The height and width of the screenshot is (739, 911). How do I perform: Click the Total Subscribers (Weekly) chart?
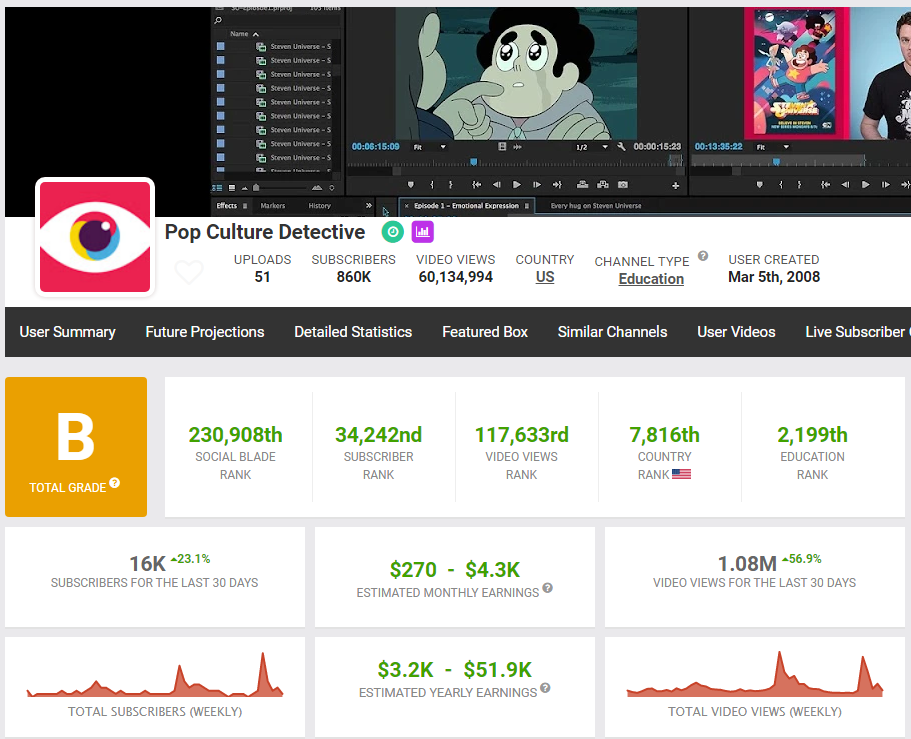(155, 675)
